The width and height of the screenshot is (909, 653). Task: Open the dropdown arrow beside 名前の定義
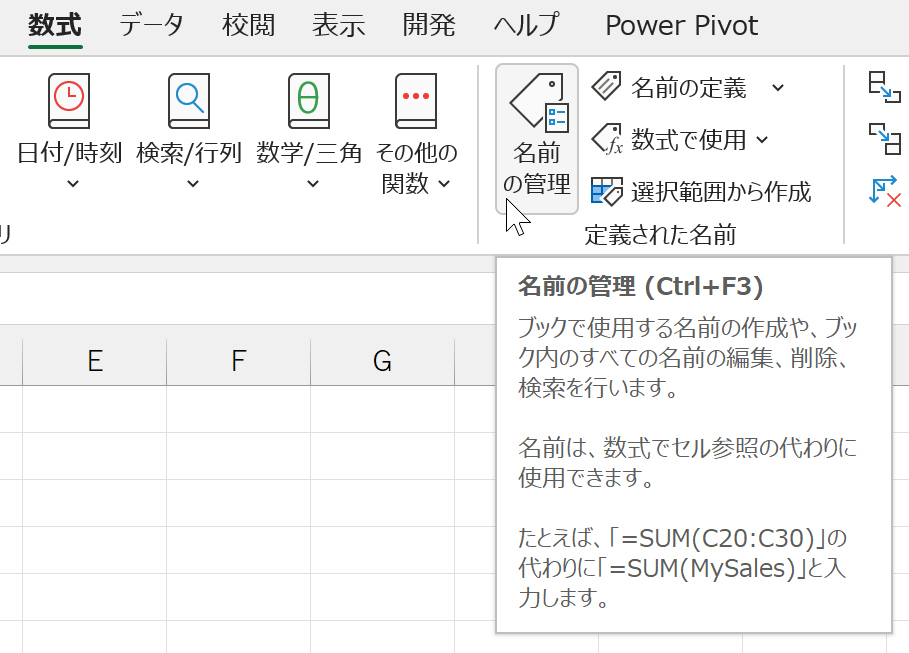click(x=778, y=88)
